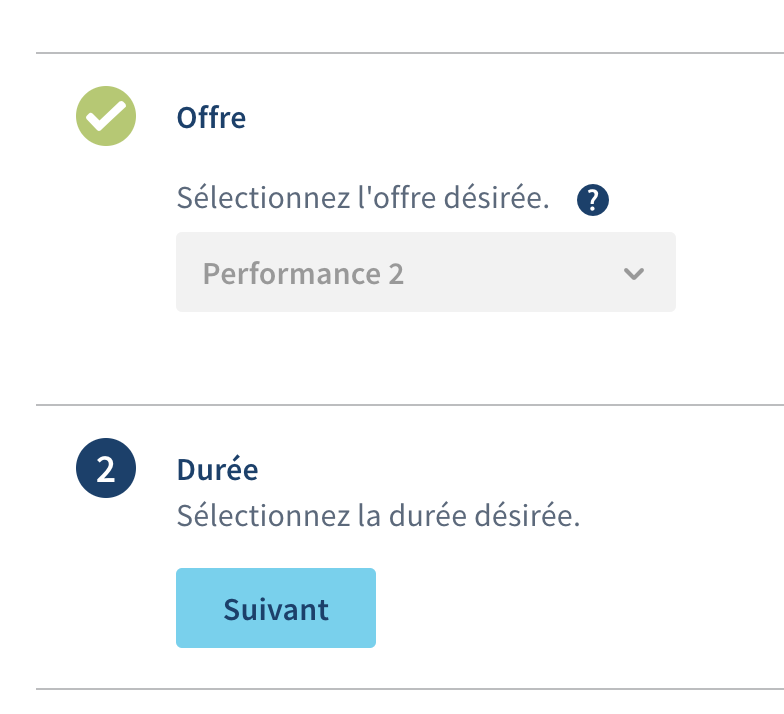The image size is (784, 714).
Task: Open the help question mark tooltip
Action: (x=593, y=201)
